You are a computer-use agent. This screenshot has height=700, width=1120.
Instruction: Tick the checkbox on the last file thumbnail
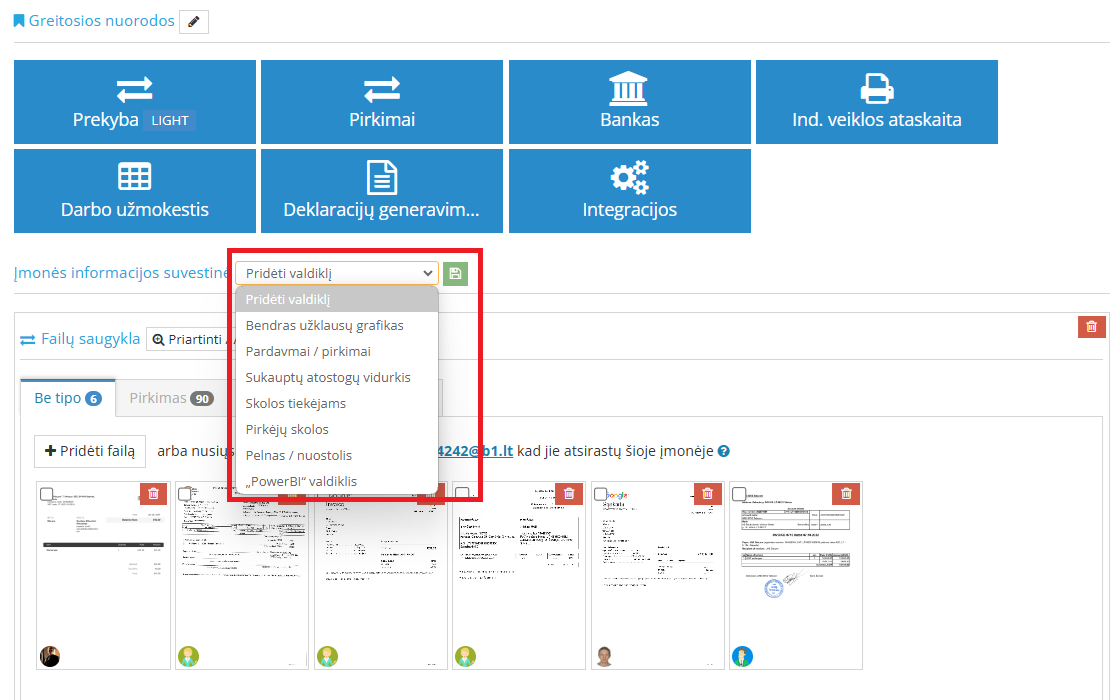point(740,494)
